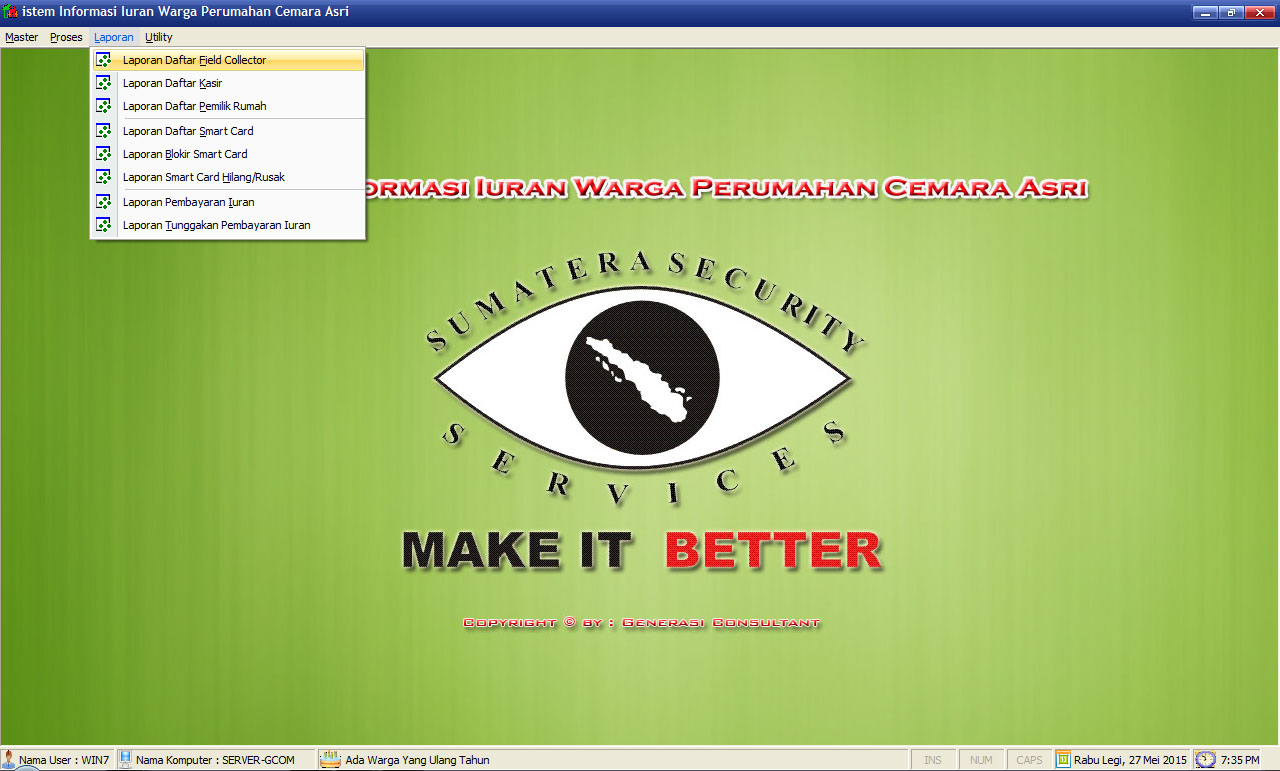Image resolution: width=1280 pixels, height=771 pixels.
Task: Collapse the open Laporan menu
Action: coord(113,37)
